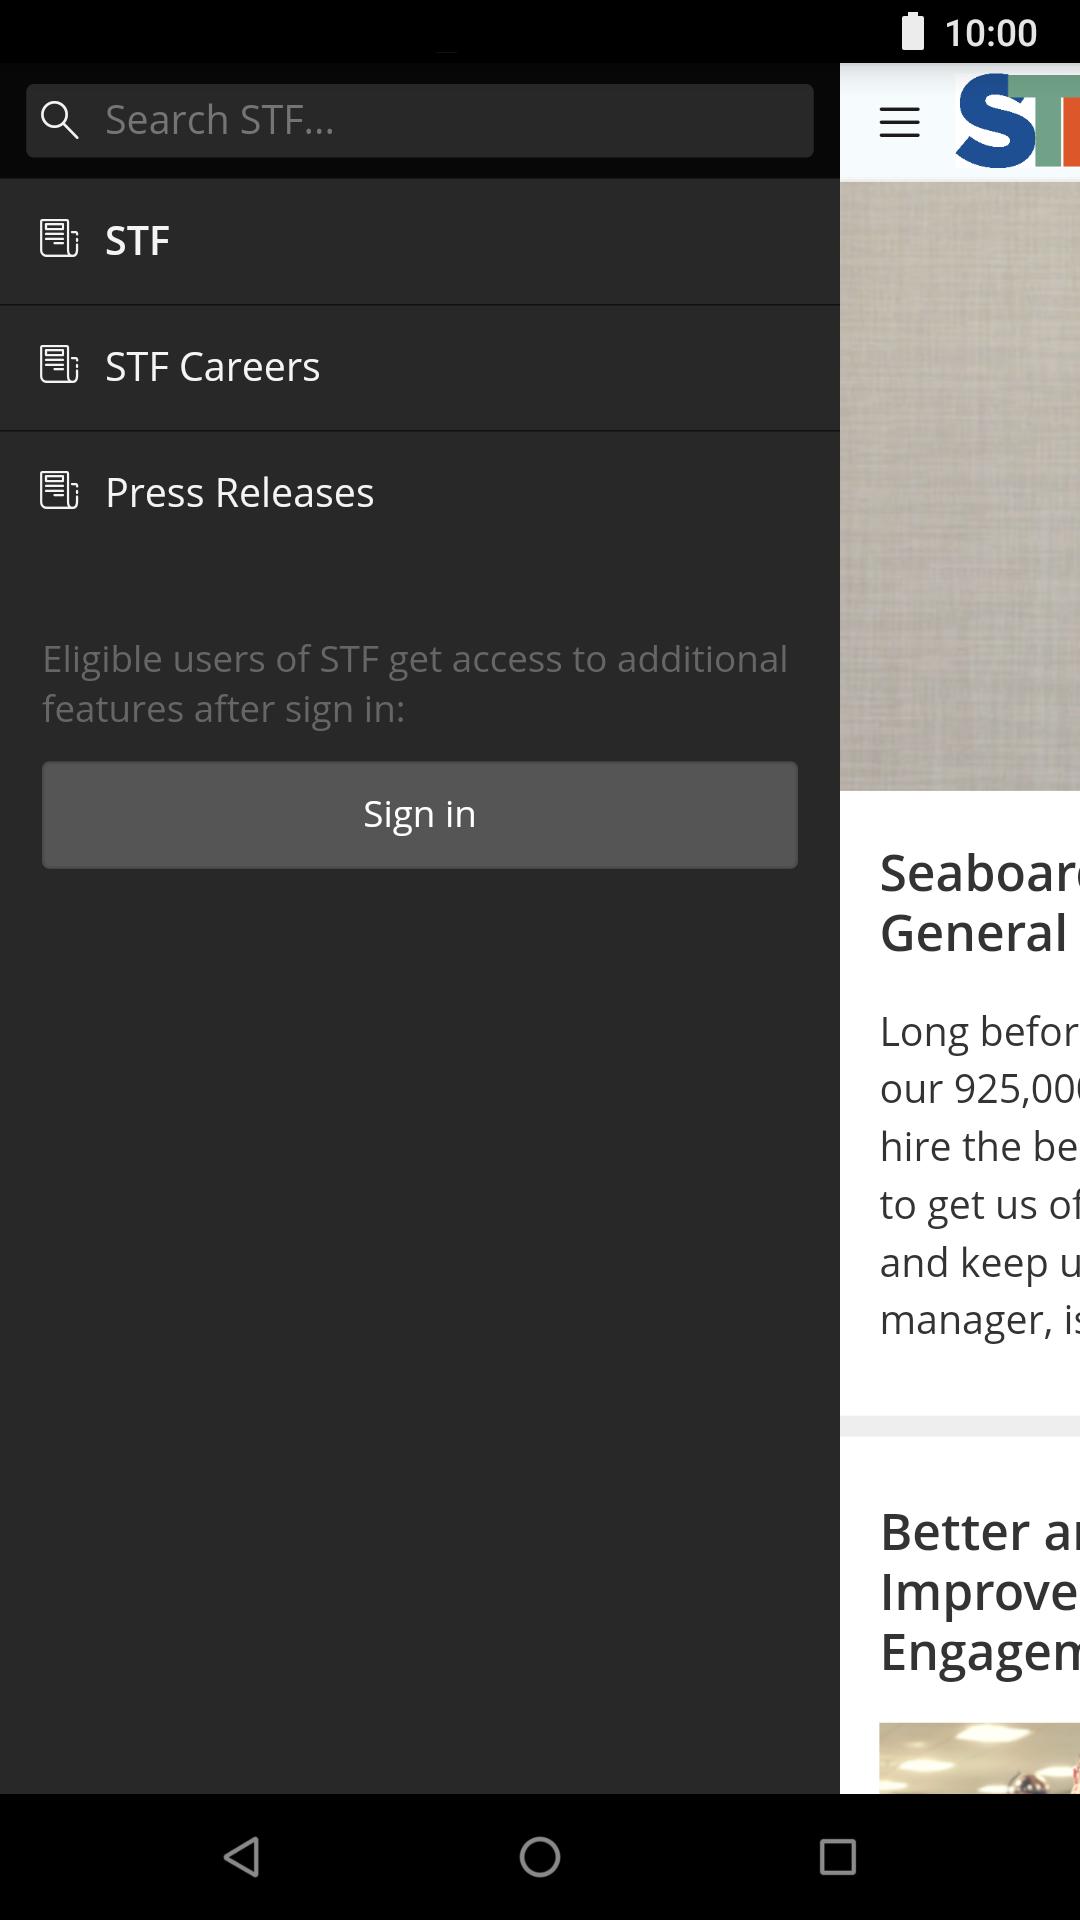
Task: Click the news icon beside STF
Action: tap(59, 239)
